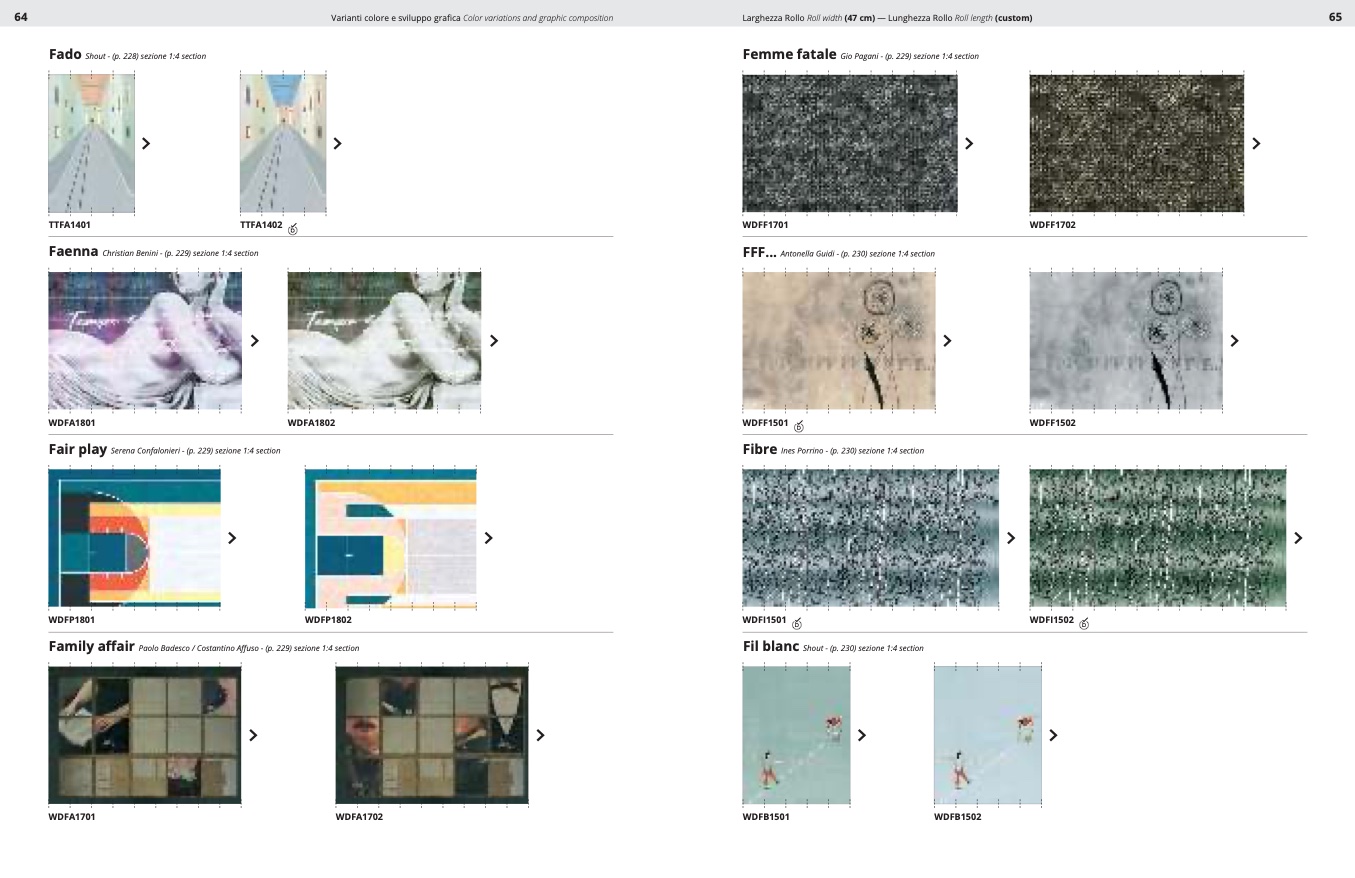Click the page number 64 in header
This screenshot has width=1355, height=878.
coord(21,17)
